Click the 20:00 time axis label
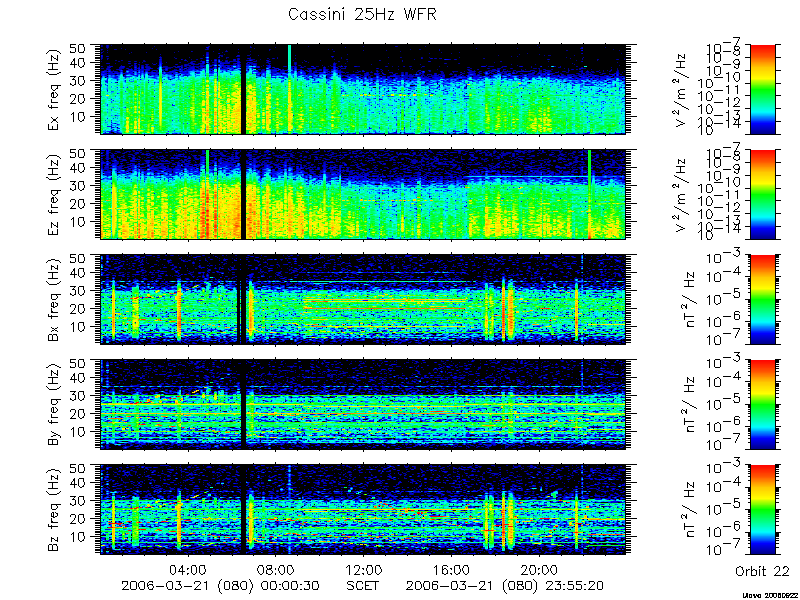The height and width of the screenshot is (600, 800). (539, 568)
